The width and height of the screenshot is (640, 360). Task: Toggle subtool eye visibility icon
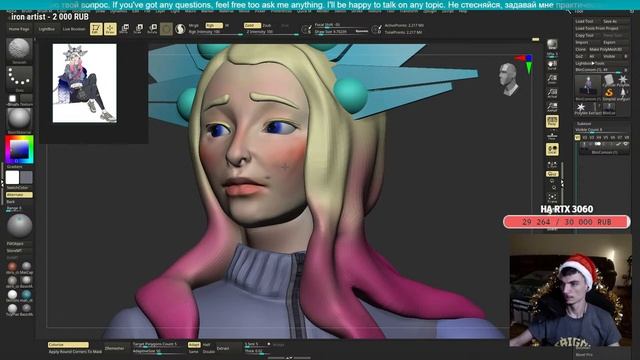(626, 144)
